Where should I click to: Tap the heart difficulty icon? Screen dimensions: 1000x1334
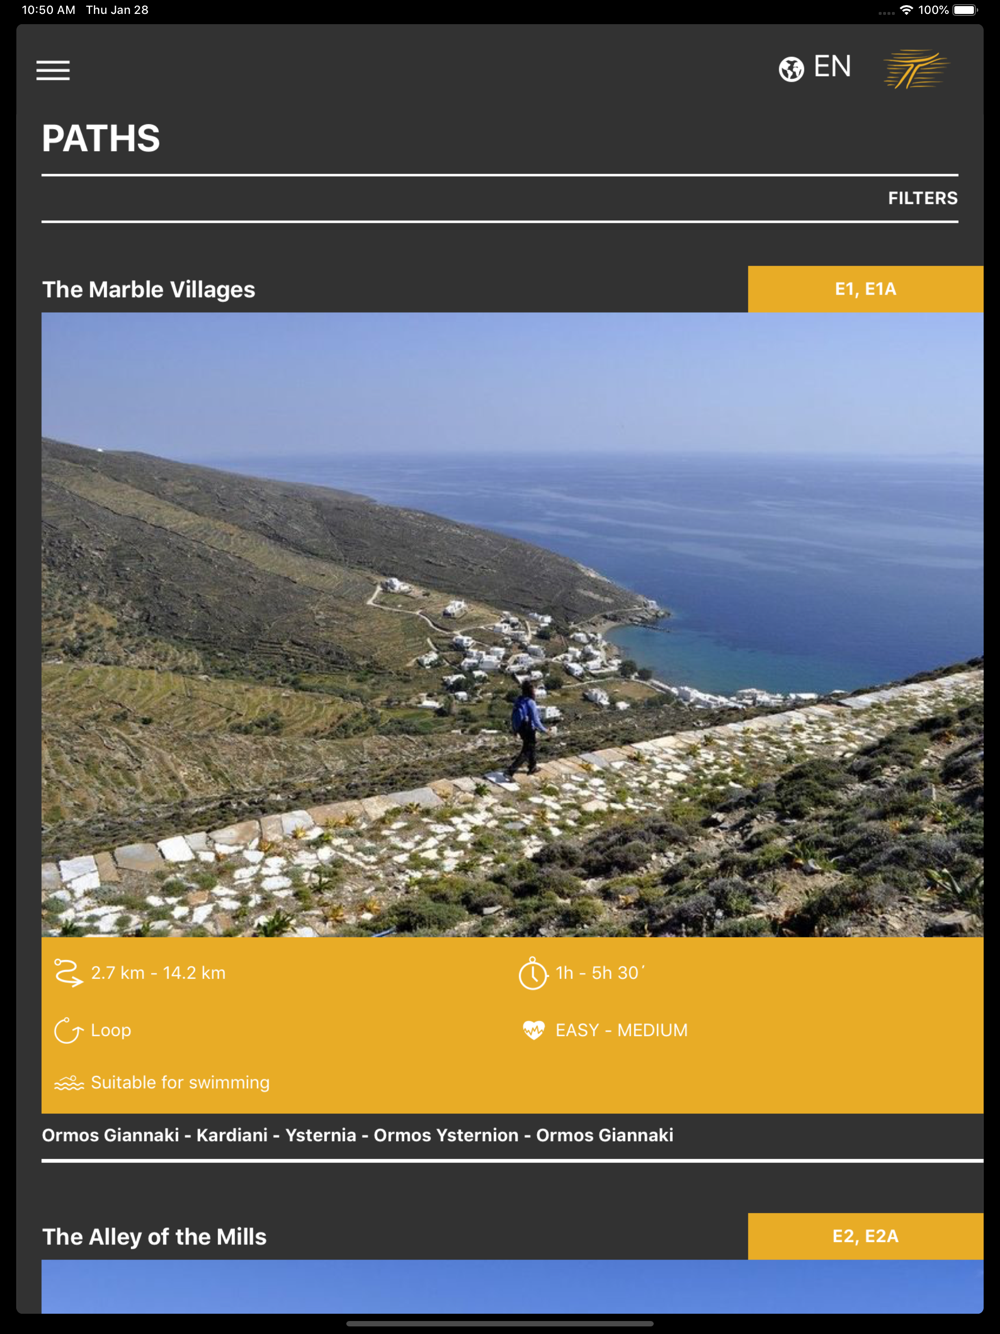[534, 1030]
